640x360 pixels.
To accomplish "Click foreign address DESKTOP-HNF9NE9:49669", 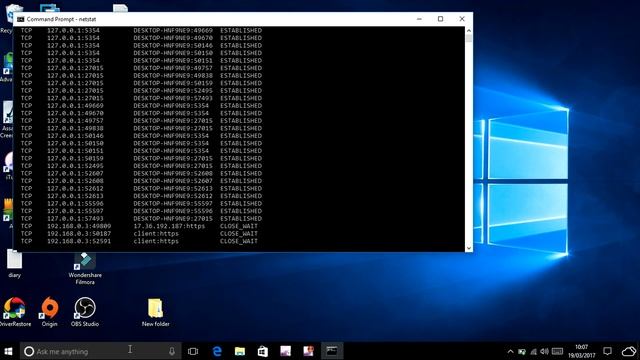I will [x=173, y=31].
